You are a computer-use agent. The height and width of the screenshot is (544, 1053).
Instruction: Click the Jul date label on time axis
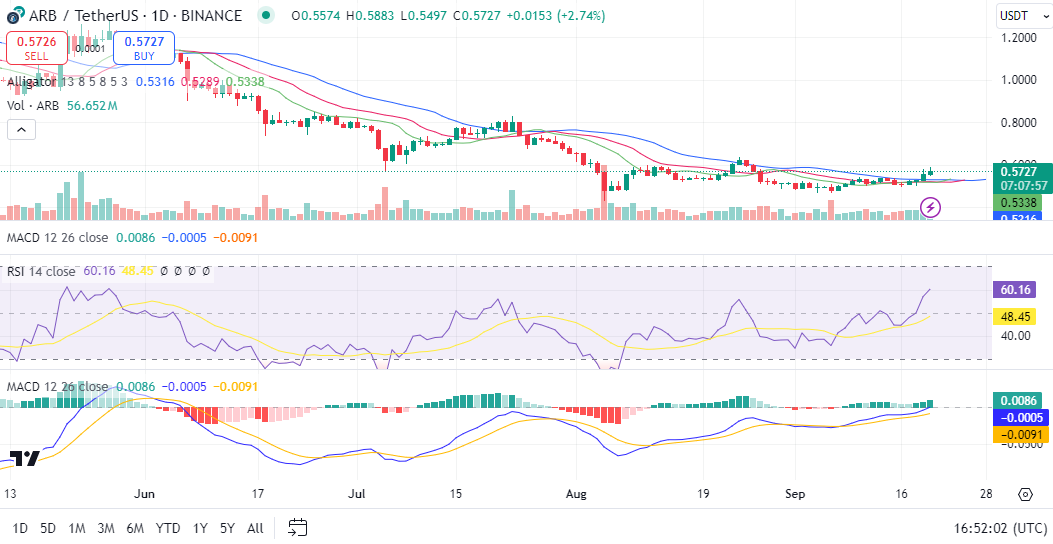357,495
